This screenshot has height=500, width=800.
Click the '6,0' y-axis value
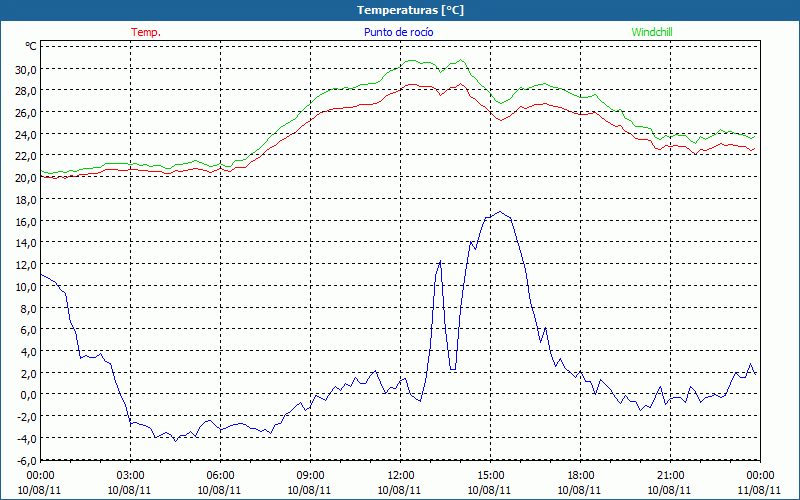coord(28,330)
